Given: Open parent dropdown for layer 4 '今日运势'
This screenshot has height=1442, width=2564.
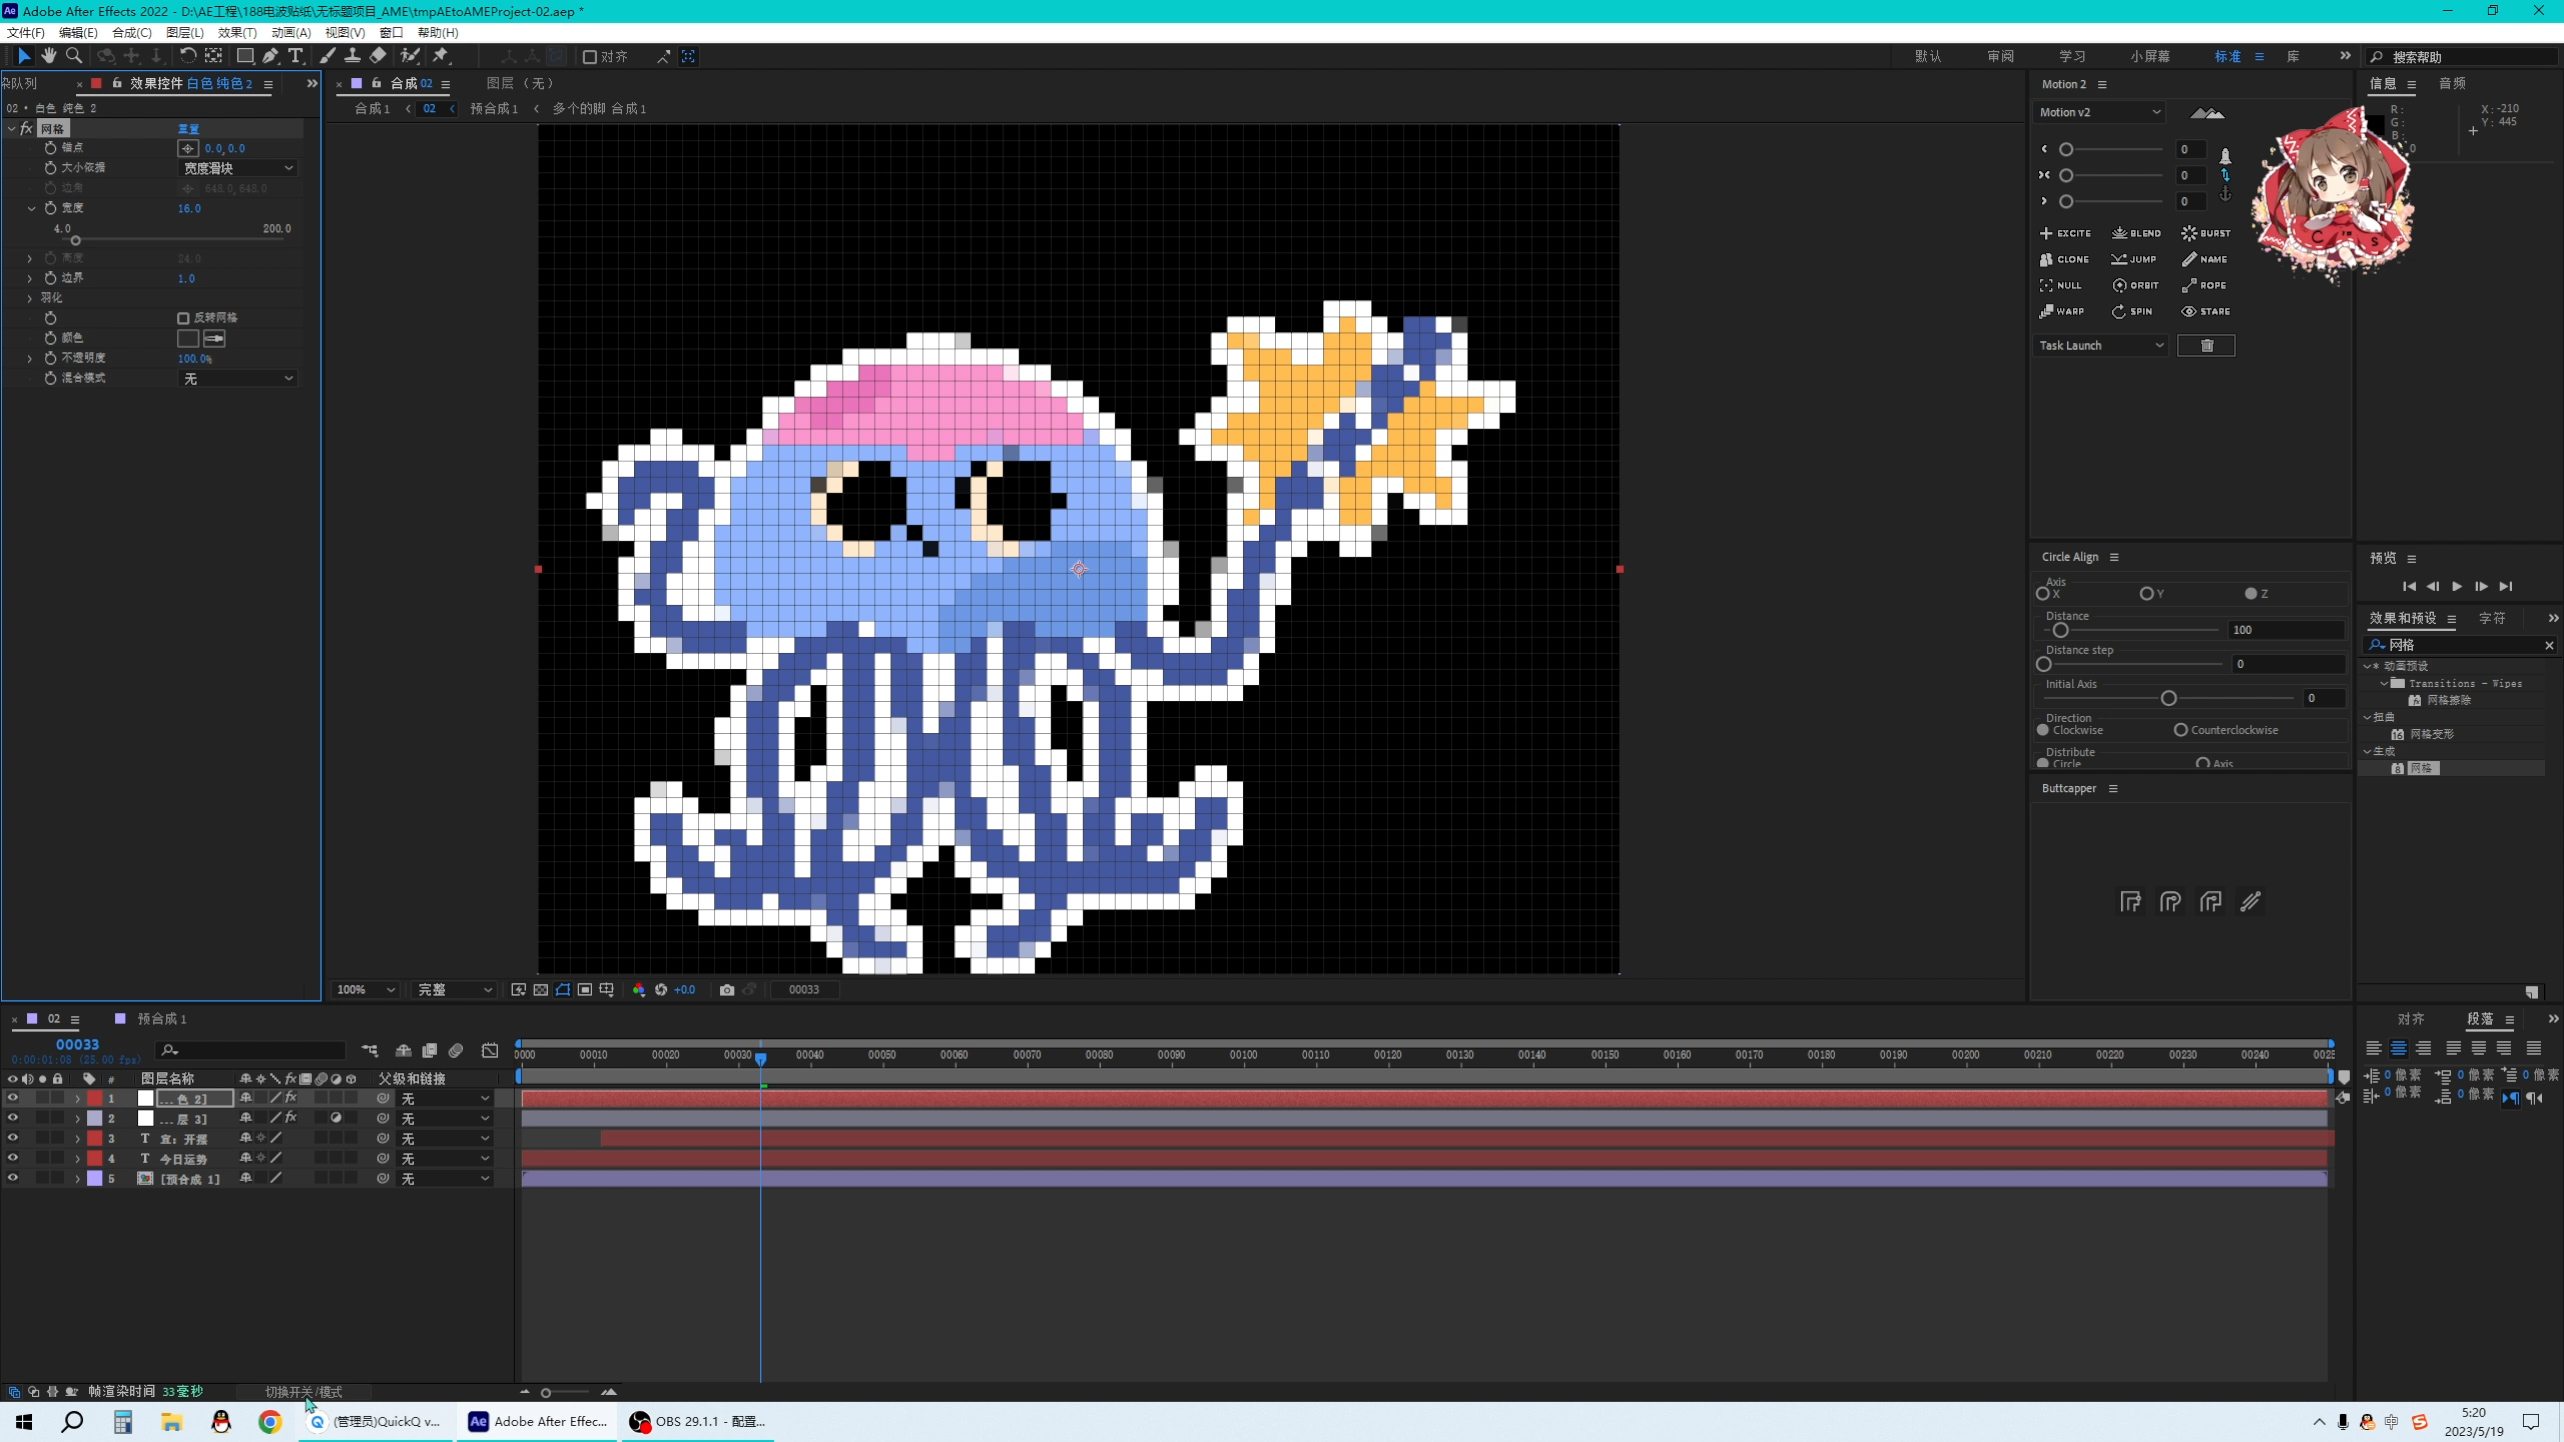Looking at the screenshot, I should click(x=445, y=1159).
